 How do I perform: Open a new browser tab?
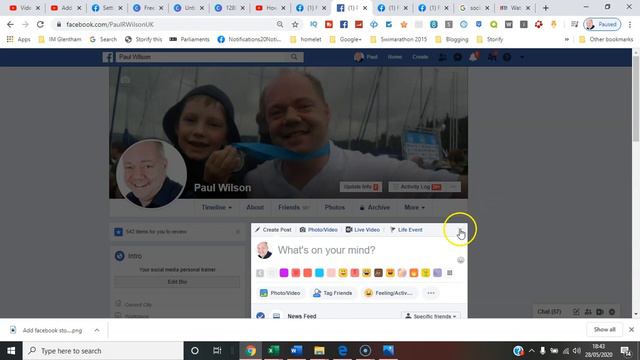546,8
